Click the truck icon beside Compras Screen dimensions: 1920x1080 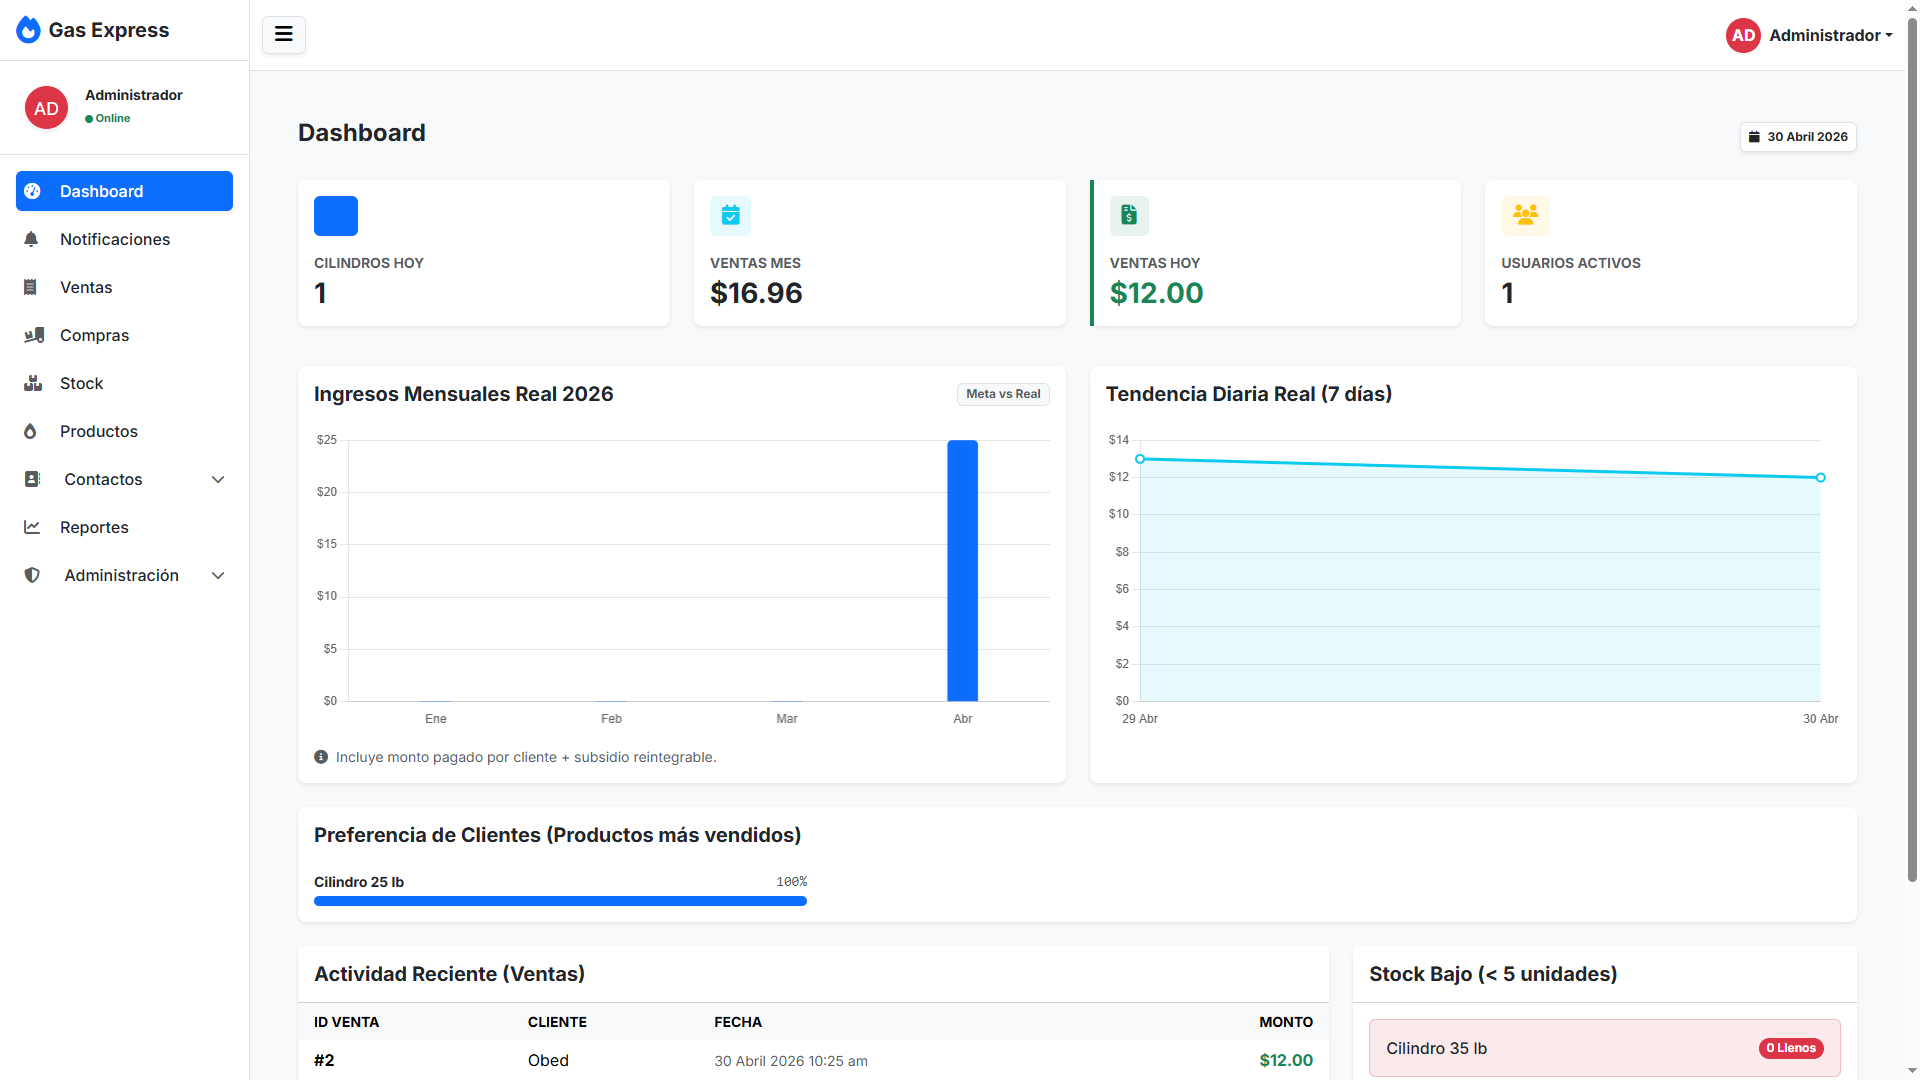[x=34, y=335]
